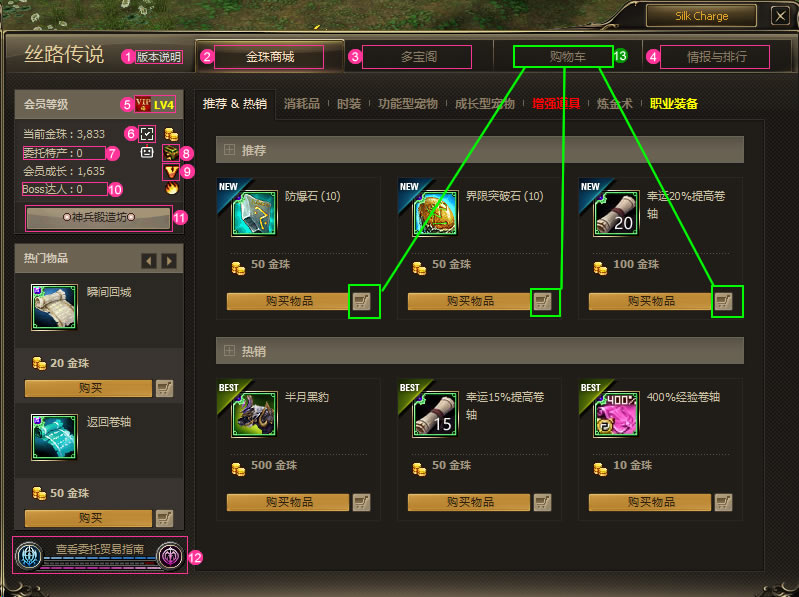Show next 热门物品 with right arrow

pos(169,261)
